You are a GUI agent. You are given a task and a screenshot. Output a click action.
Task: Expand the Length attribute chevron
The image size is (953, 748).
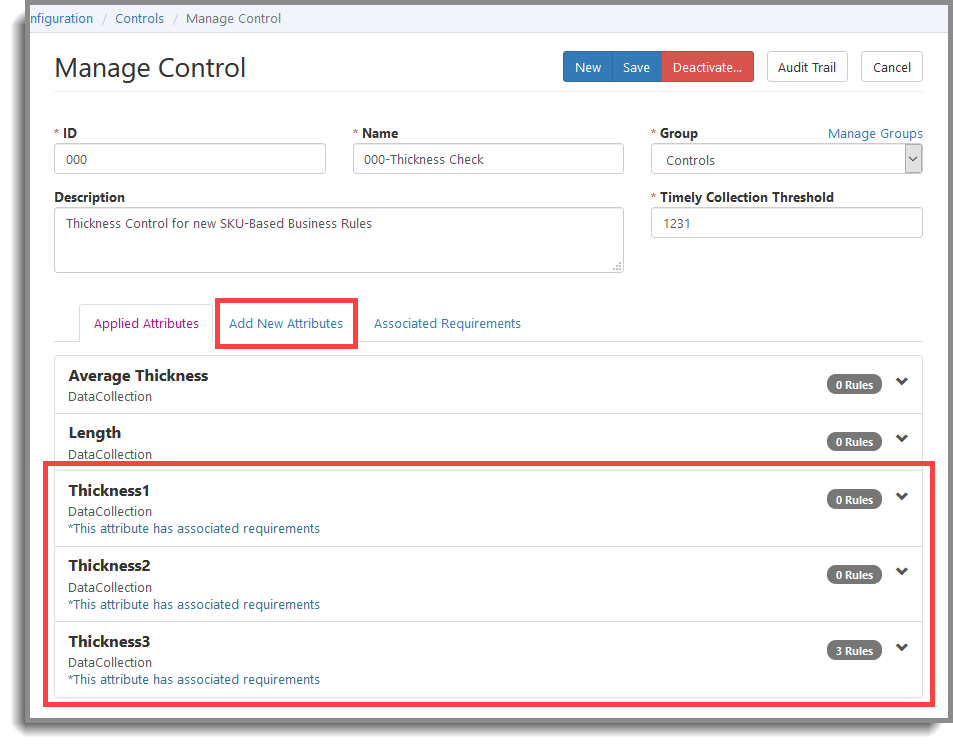pyautogui.click(x=901, y=439)
